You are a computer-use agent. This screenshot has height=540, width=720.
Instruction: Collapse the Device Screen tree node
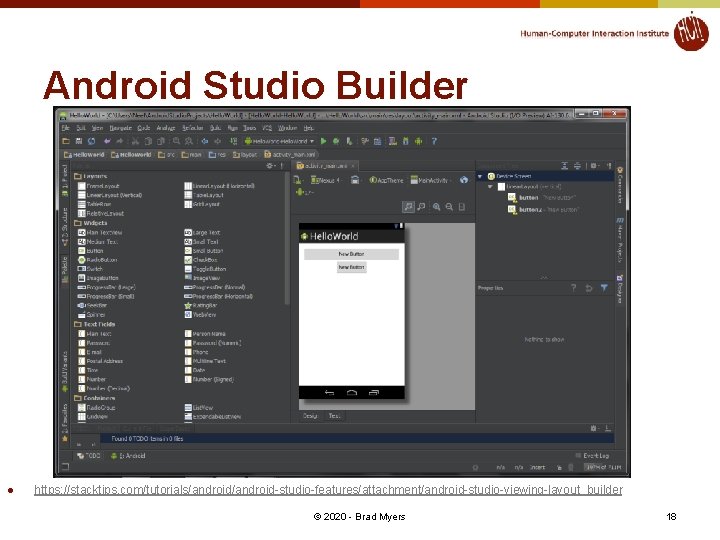(480, 176)
